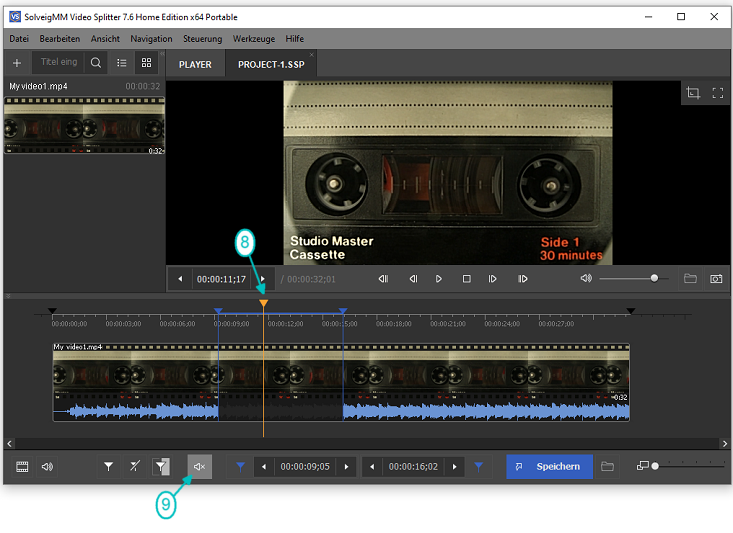Switch media panel to thumbnail grid view
The image size is (733, 533).
[147, 63]
